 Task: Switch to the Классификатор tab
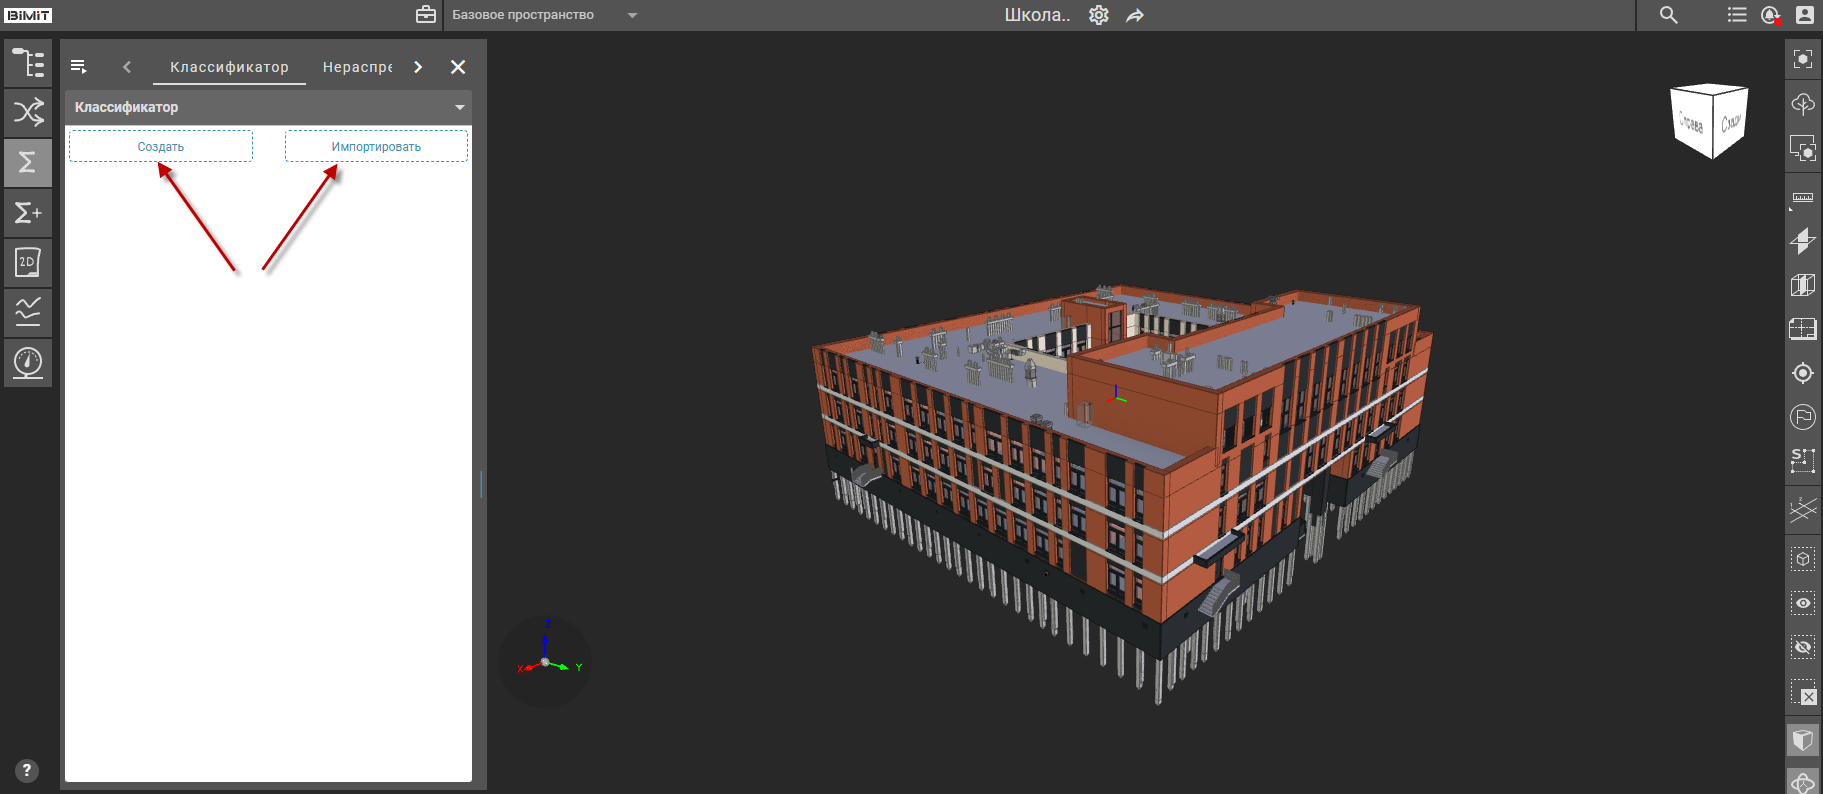click(229, 67)
